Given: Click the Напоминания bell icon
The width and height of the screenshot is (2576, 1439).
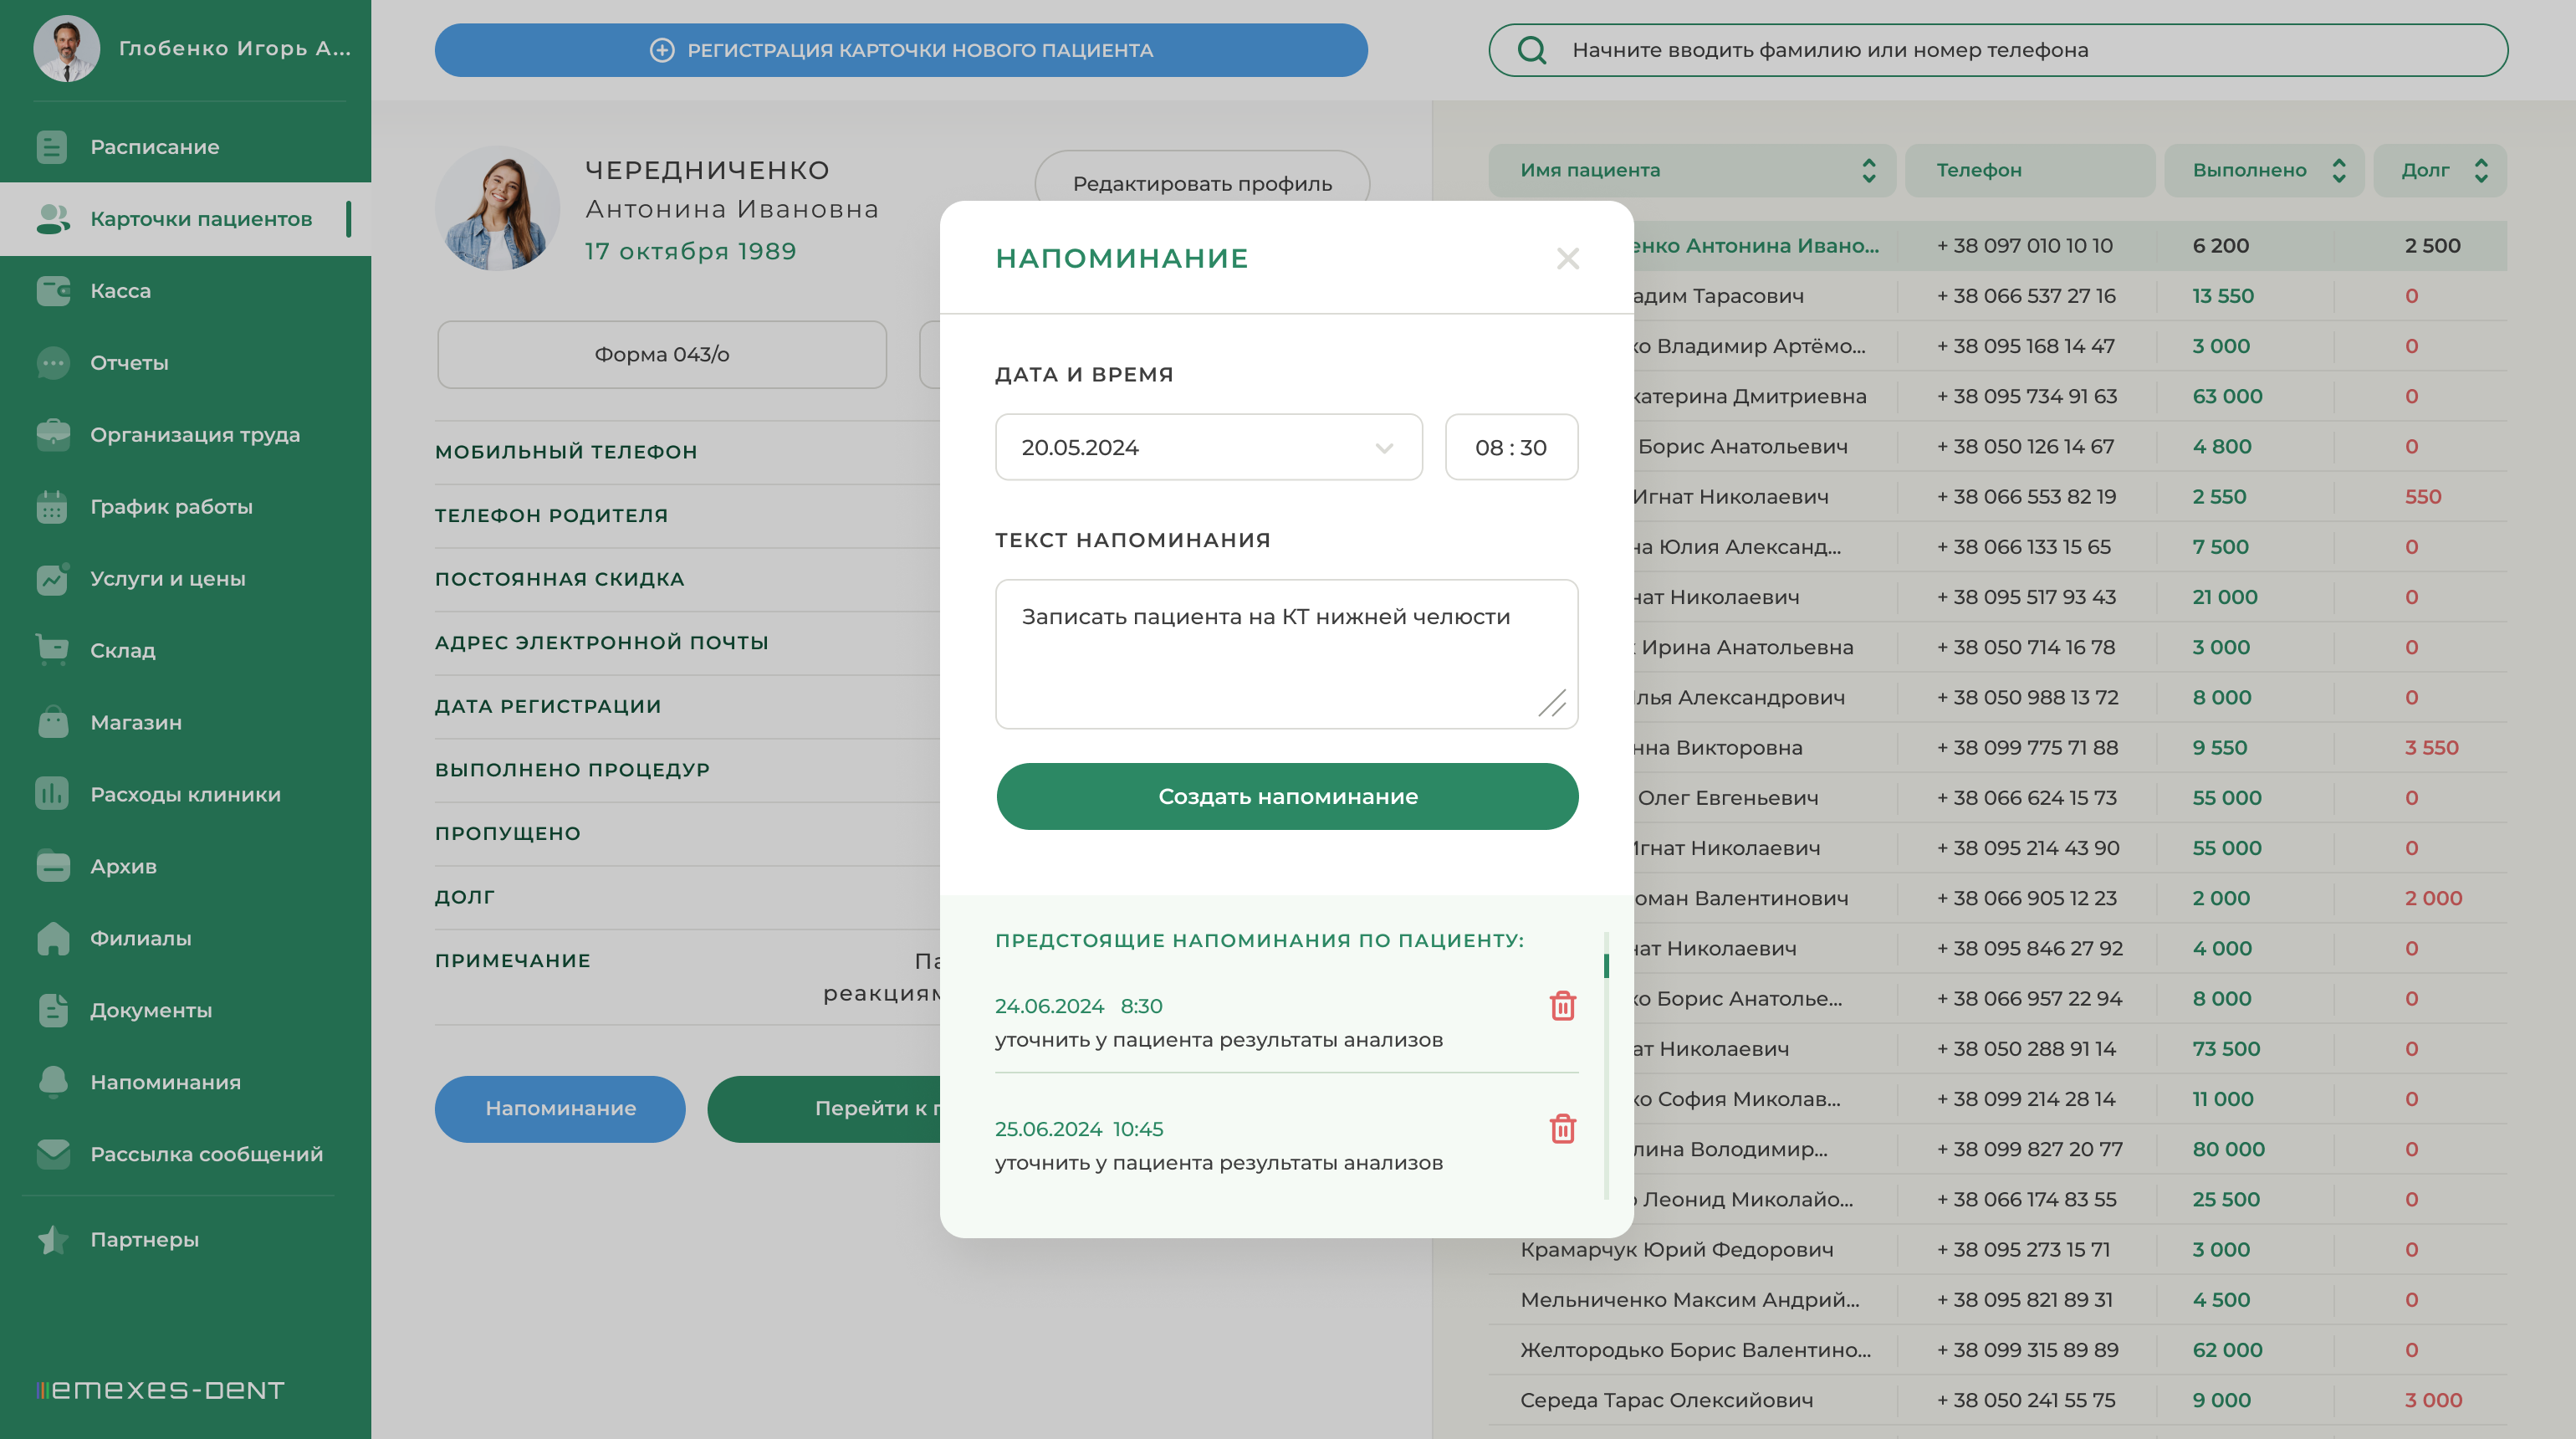Looking at the screenshot, I should point(52,1082).
